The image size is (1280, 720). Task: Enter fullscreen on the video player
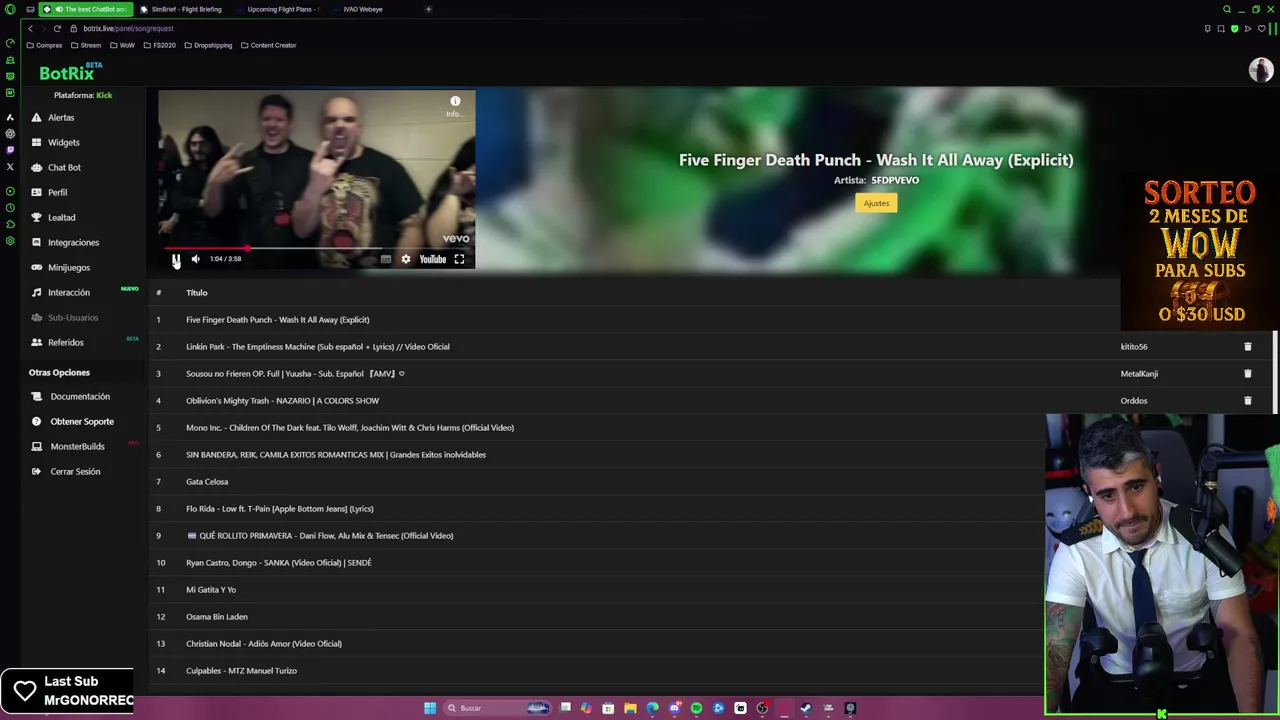point(459,259)
